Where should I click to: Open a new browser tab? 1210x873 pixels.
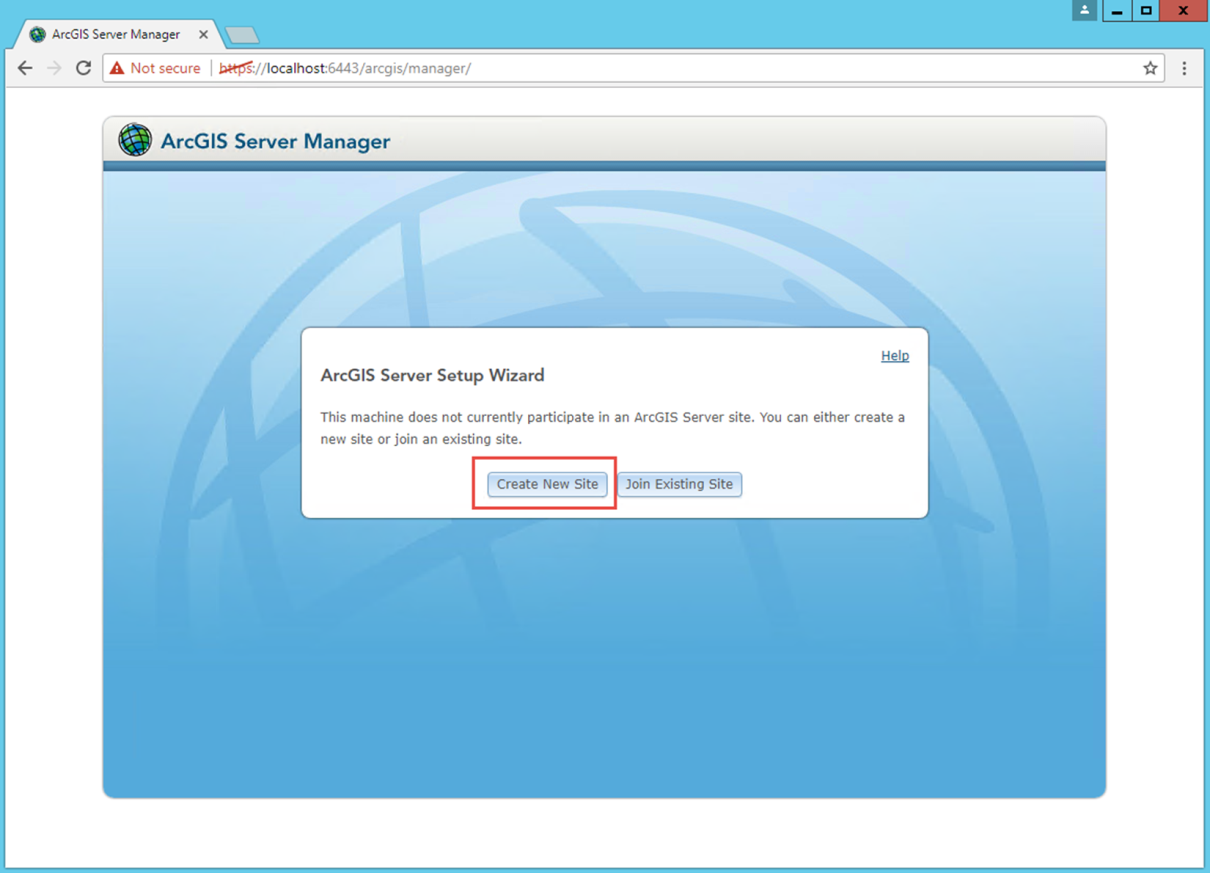(242, 36)
